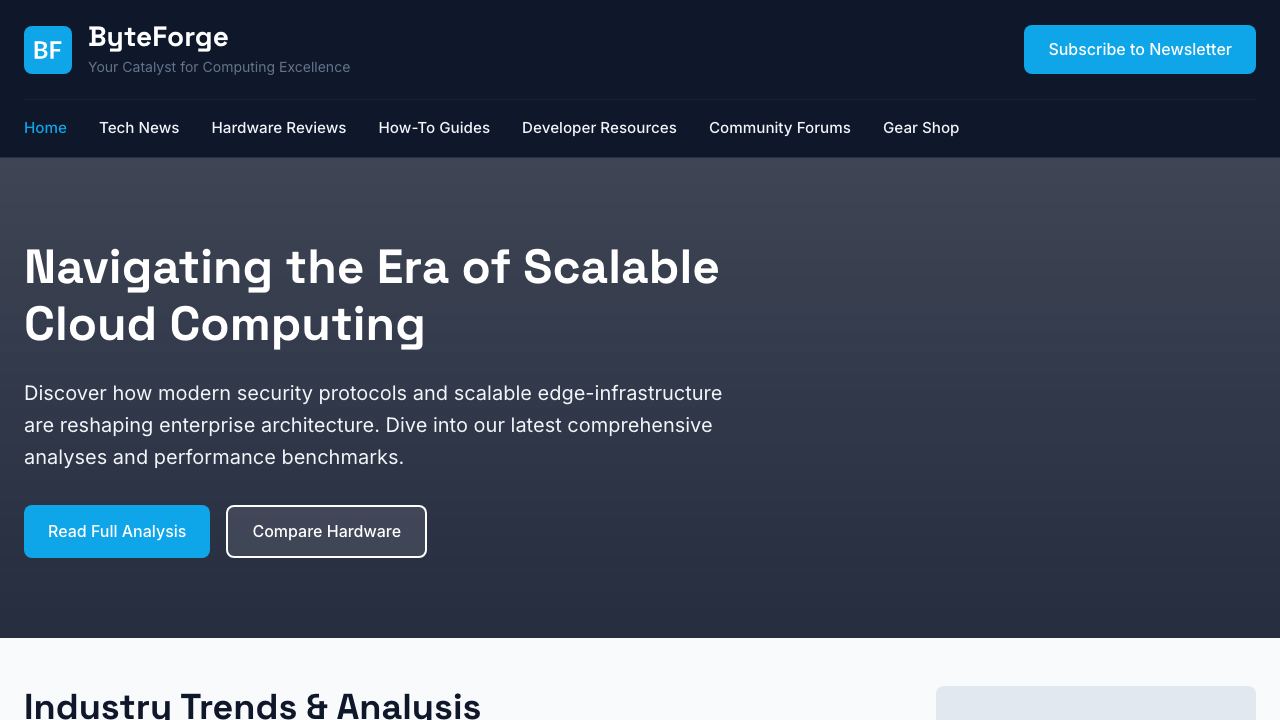This screenshot has width=1280, height=720.
Task: Navigate to How-To Guides
Action: [x=434, y=128]
